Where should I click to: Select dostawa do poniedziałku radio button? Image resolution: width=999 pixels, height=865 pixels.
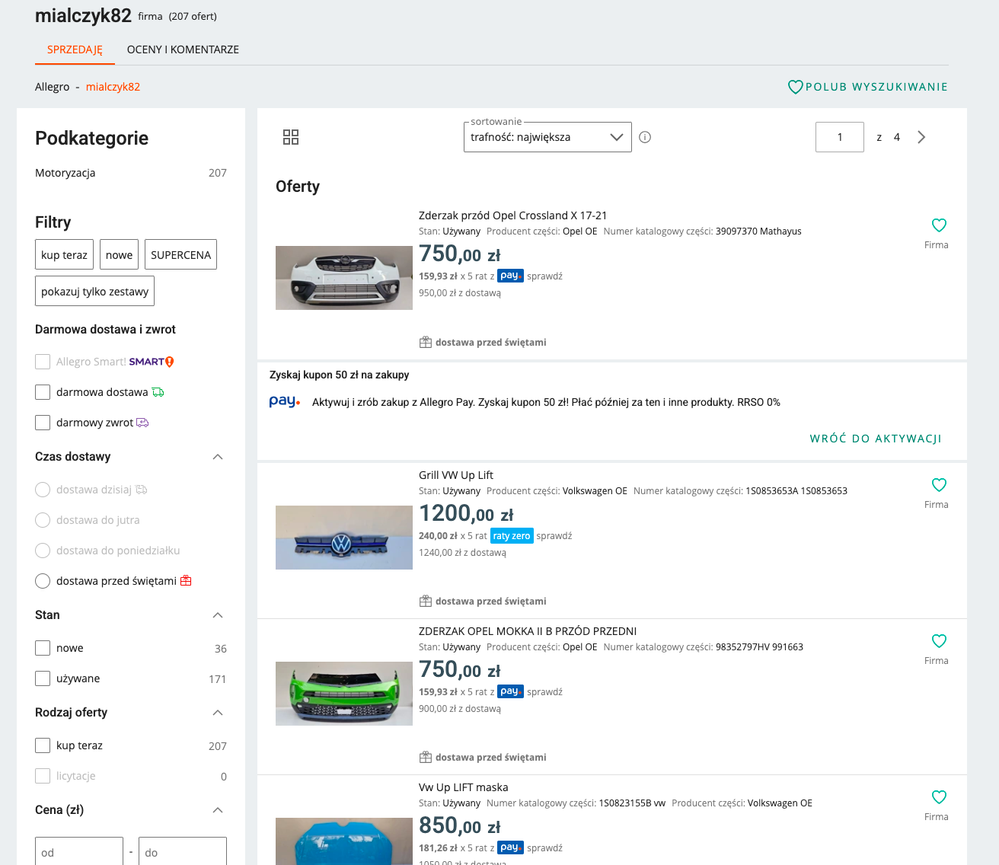coord(43,550)
